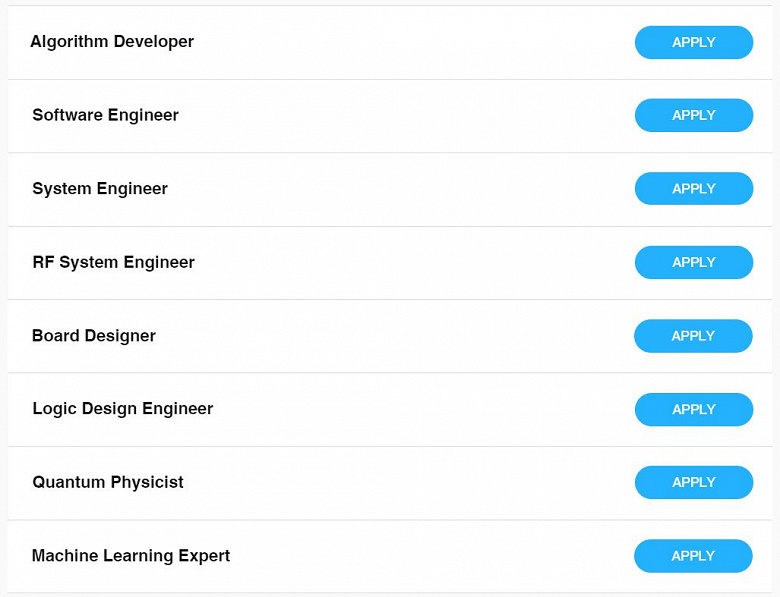780x597 pixels.
Task: Select the Quantum Physicist job title
Action: tap(108, 482)
